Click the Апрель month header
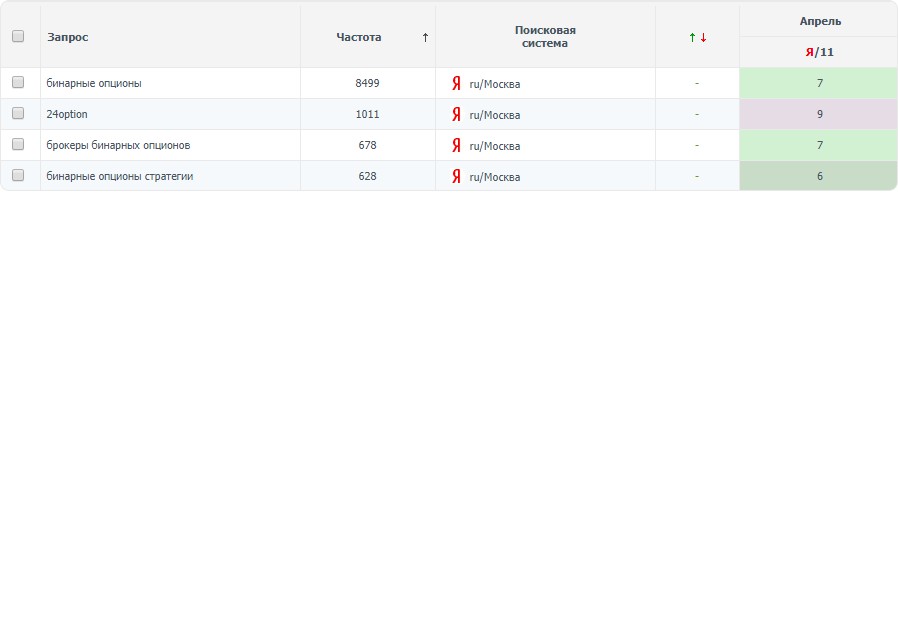Screen dimensions: 898x635 pos(820,21)
